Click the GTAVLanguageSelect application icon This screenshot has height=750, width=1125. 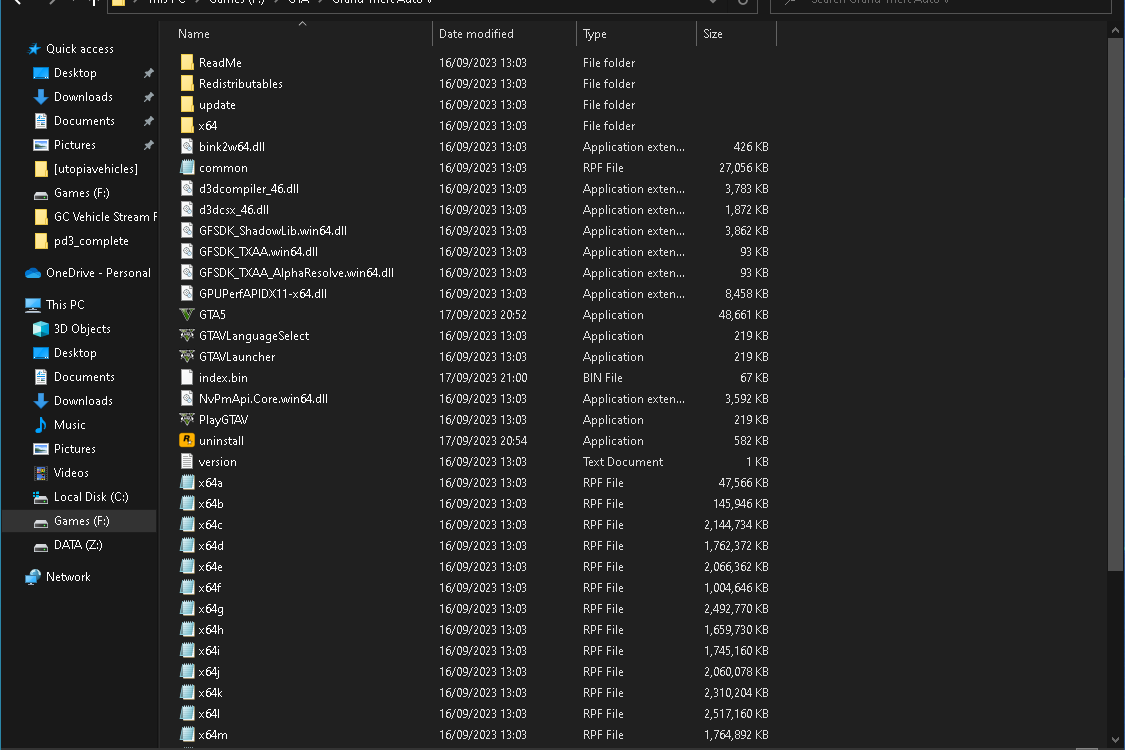pyautogui.click(x=187, y=335)
